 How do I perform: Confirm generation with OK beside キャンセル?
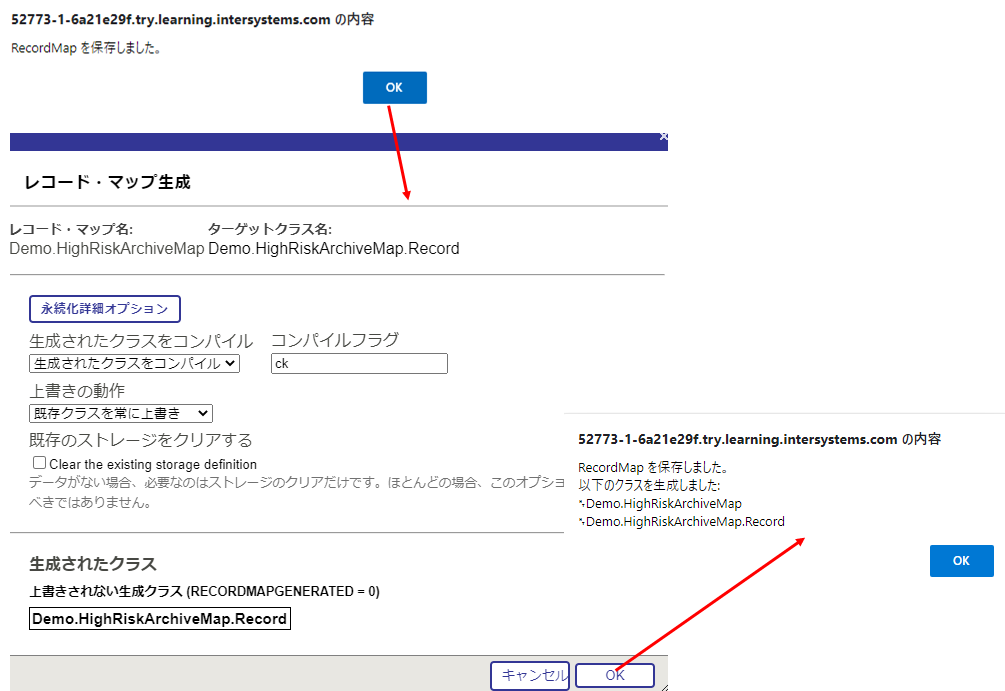615,675
